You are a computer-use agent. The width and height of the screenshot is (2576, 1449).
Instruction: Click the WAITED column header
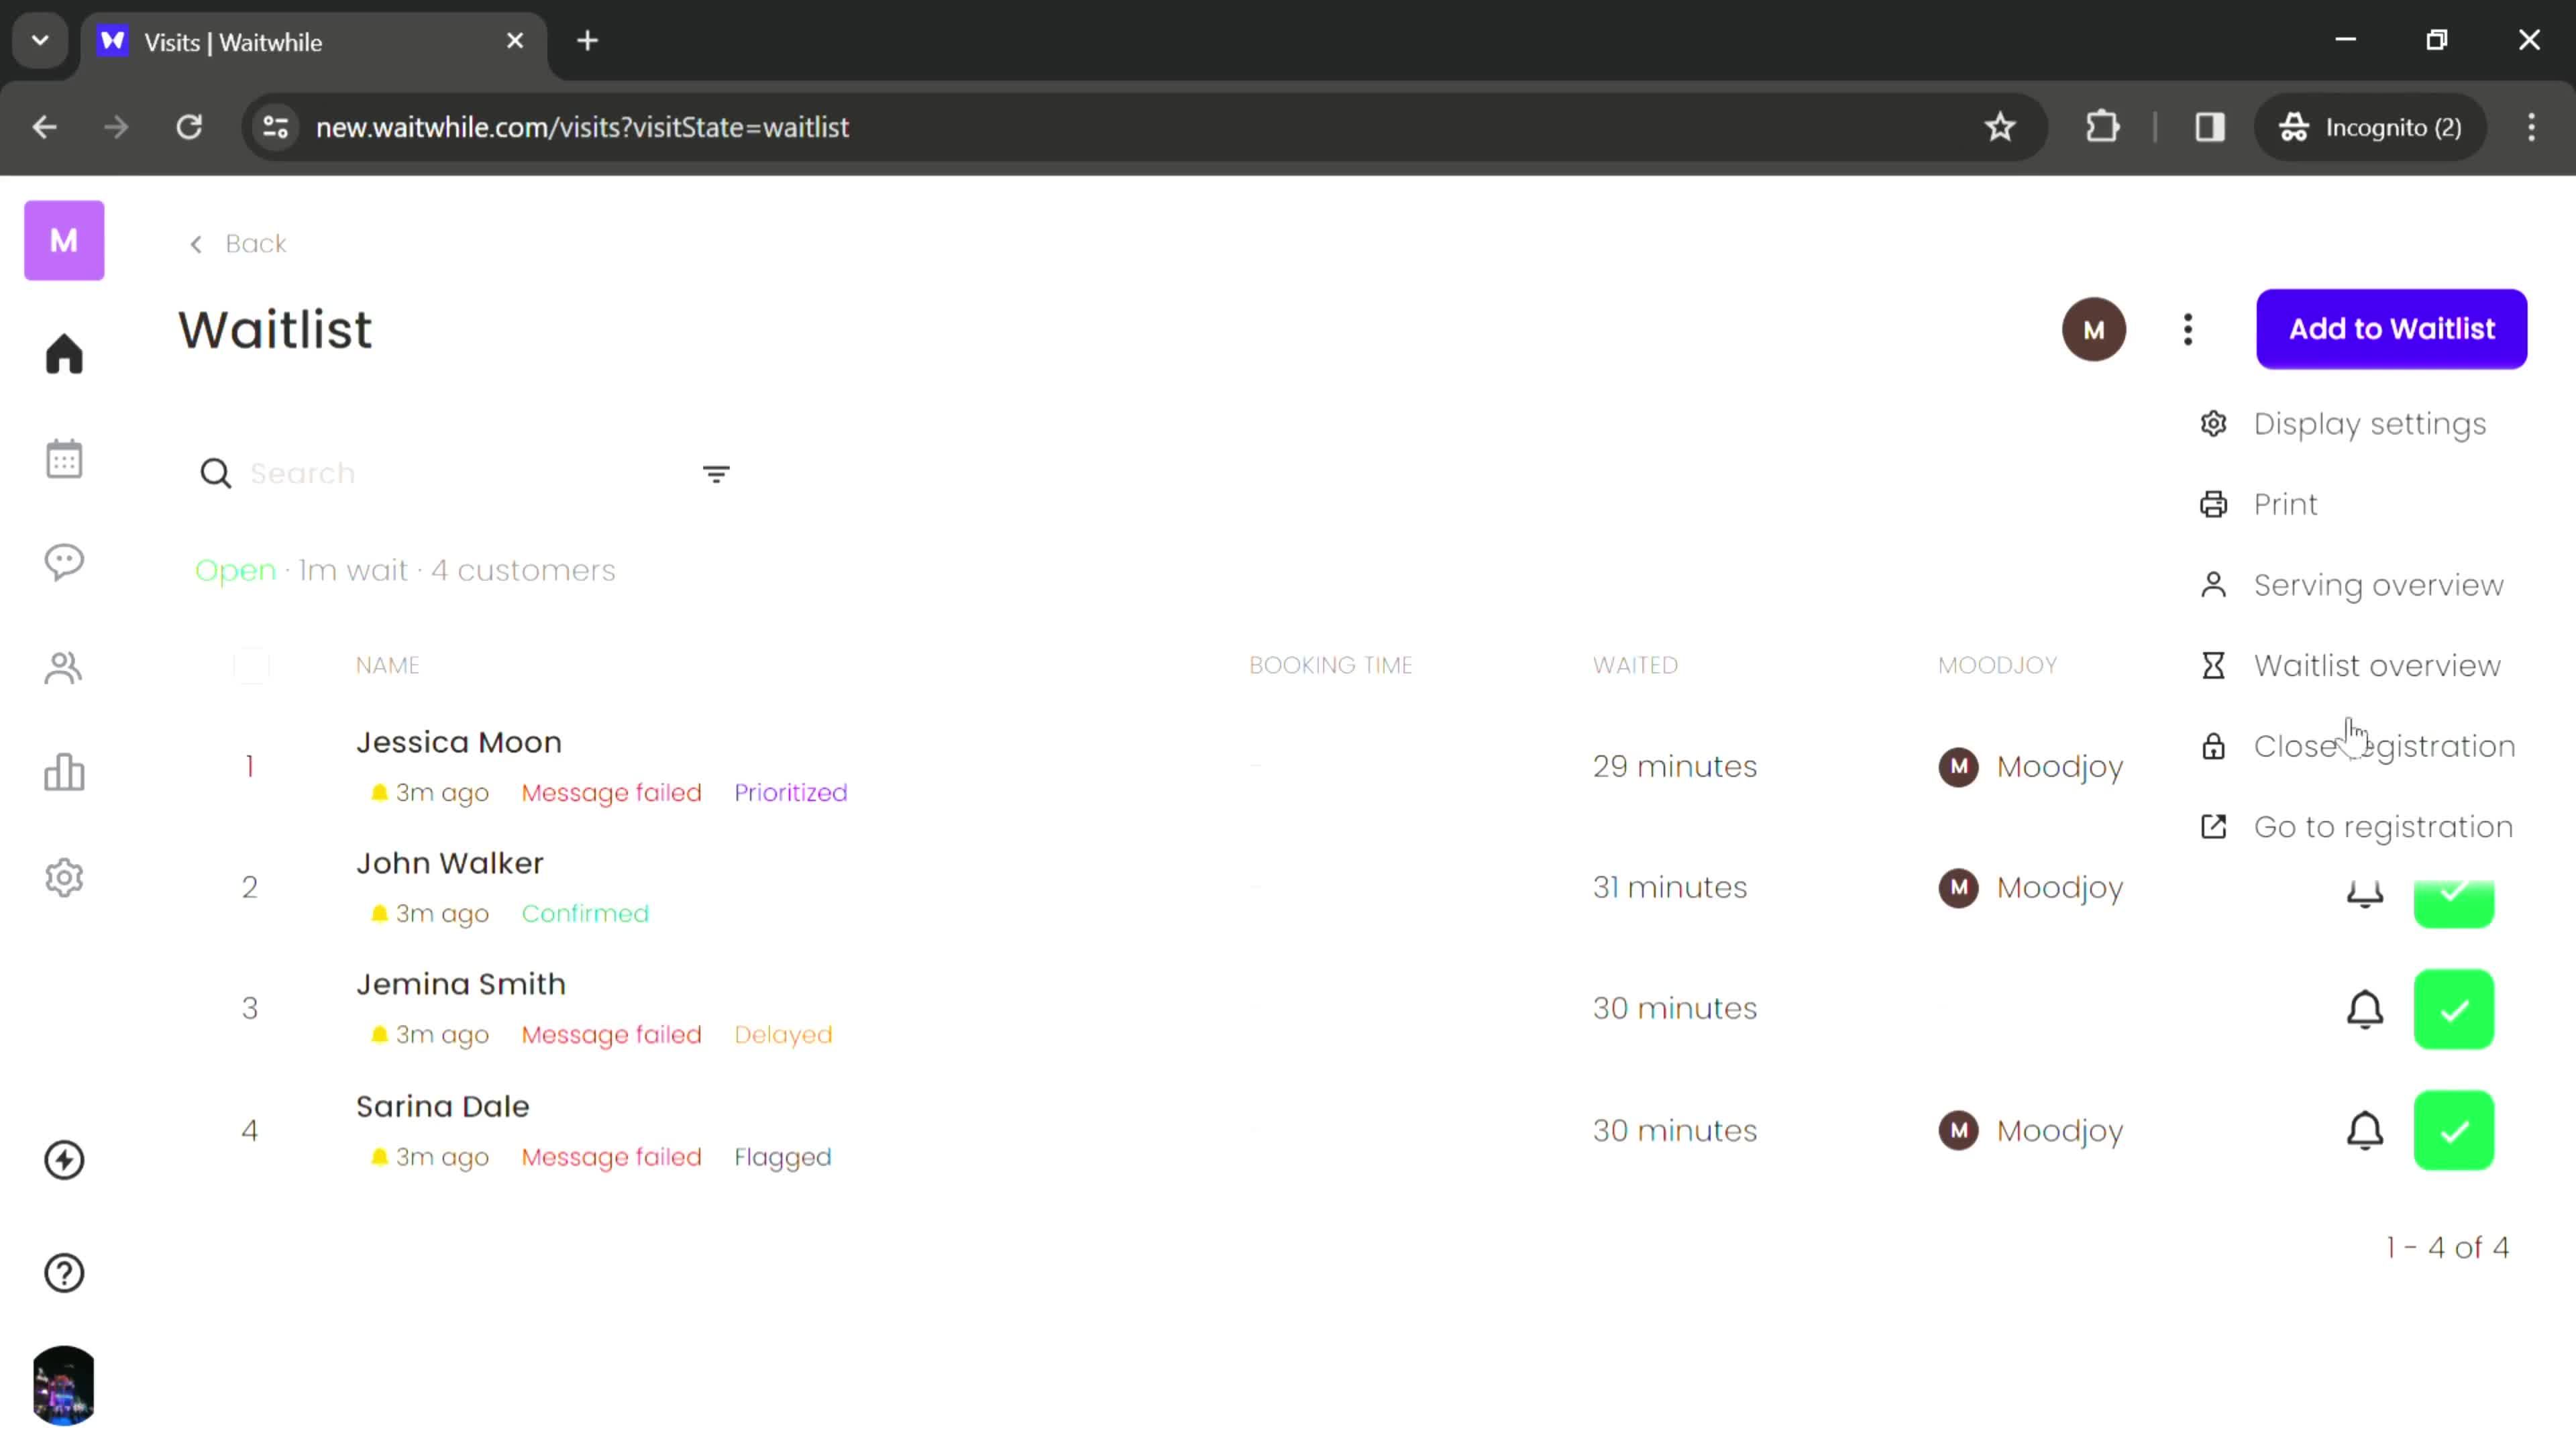[1635, 666]
